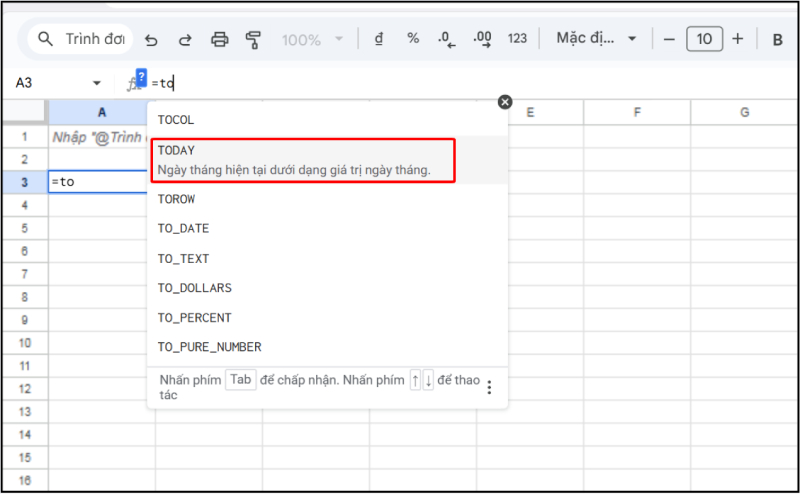This screenshot has width=800, height=494.
Task: Open the zoom 100% dropdown
Action: tap(312, 40)
